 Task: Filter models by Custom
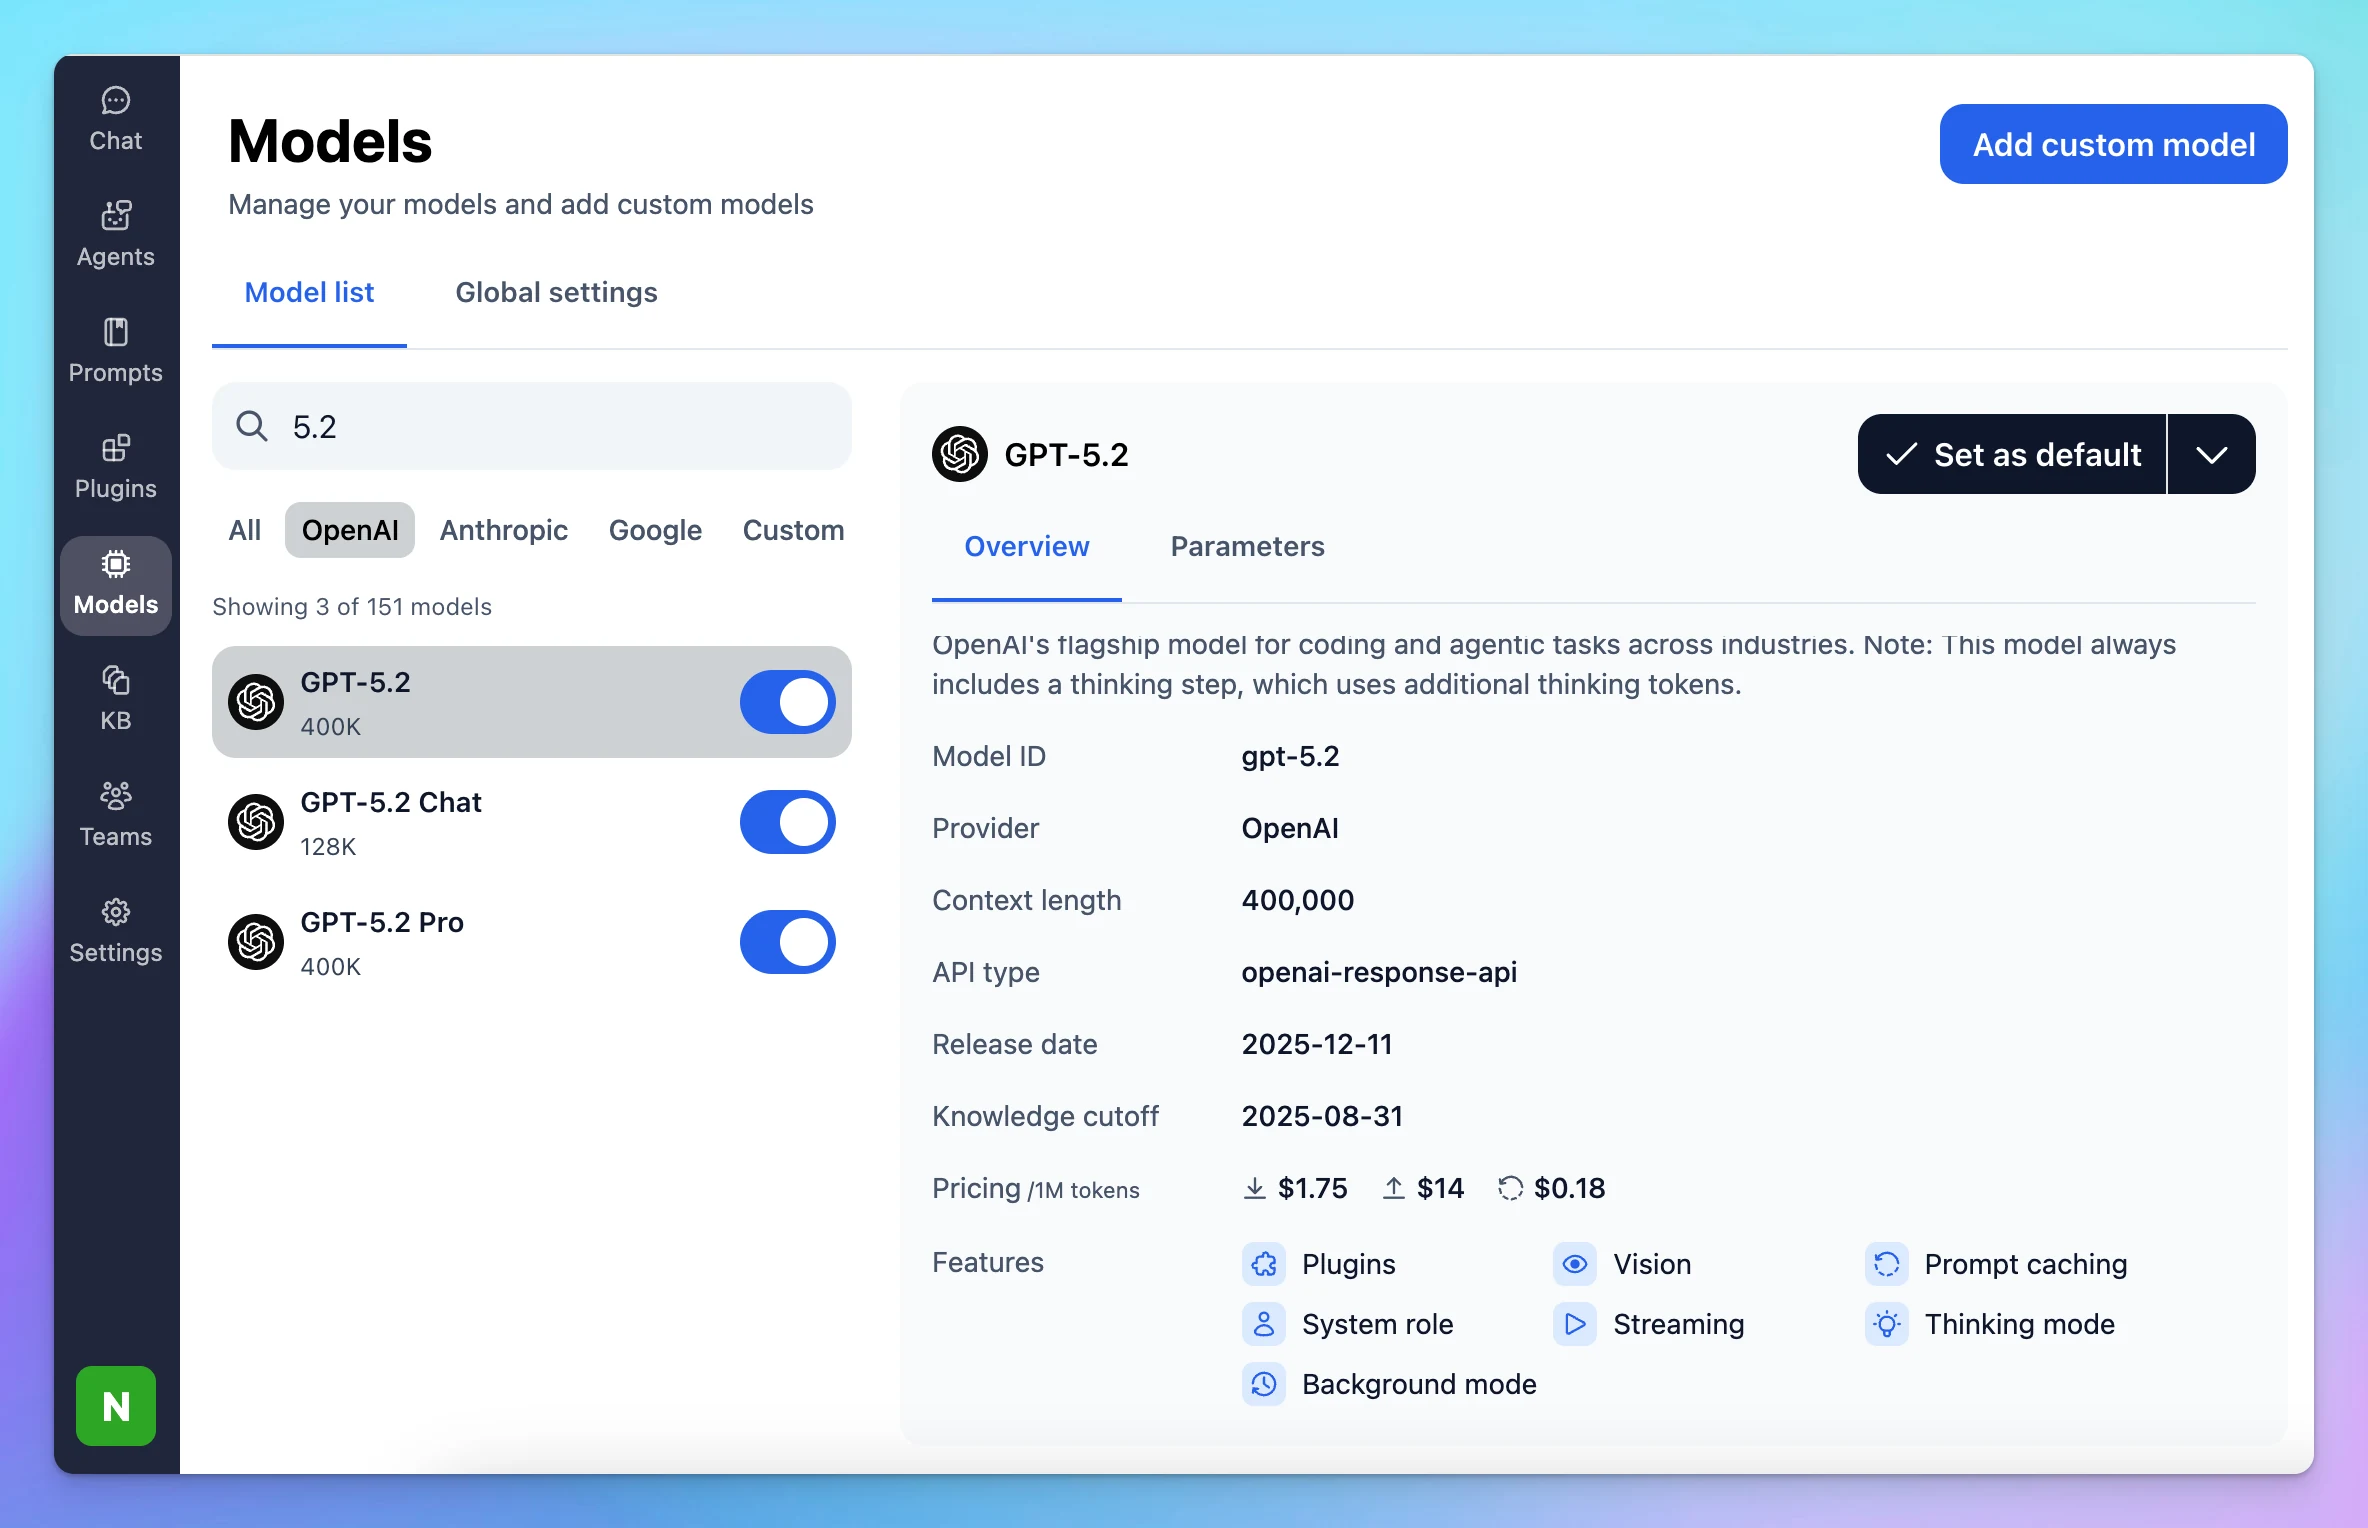point(793,530)
